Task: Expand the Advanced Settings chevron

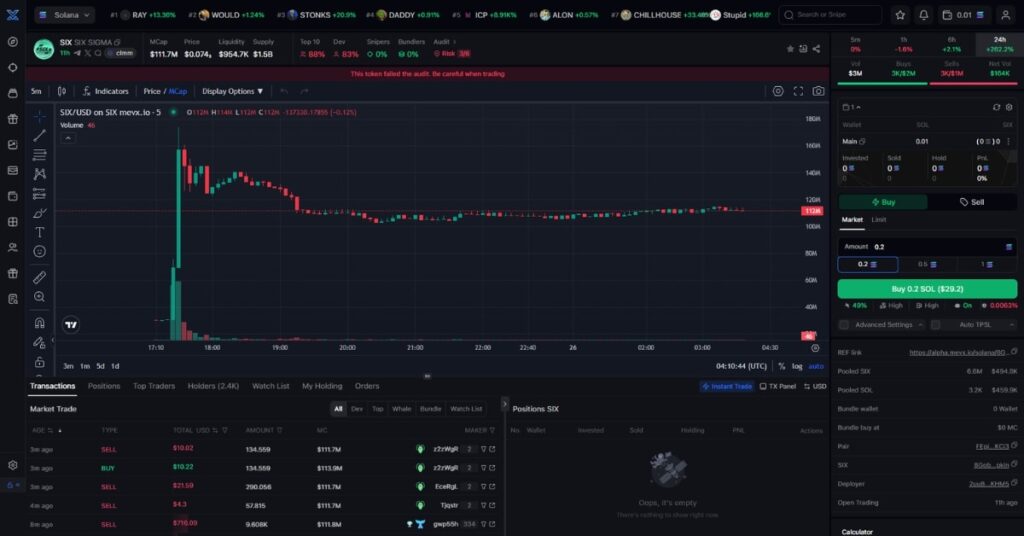Action: [920, 324]
